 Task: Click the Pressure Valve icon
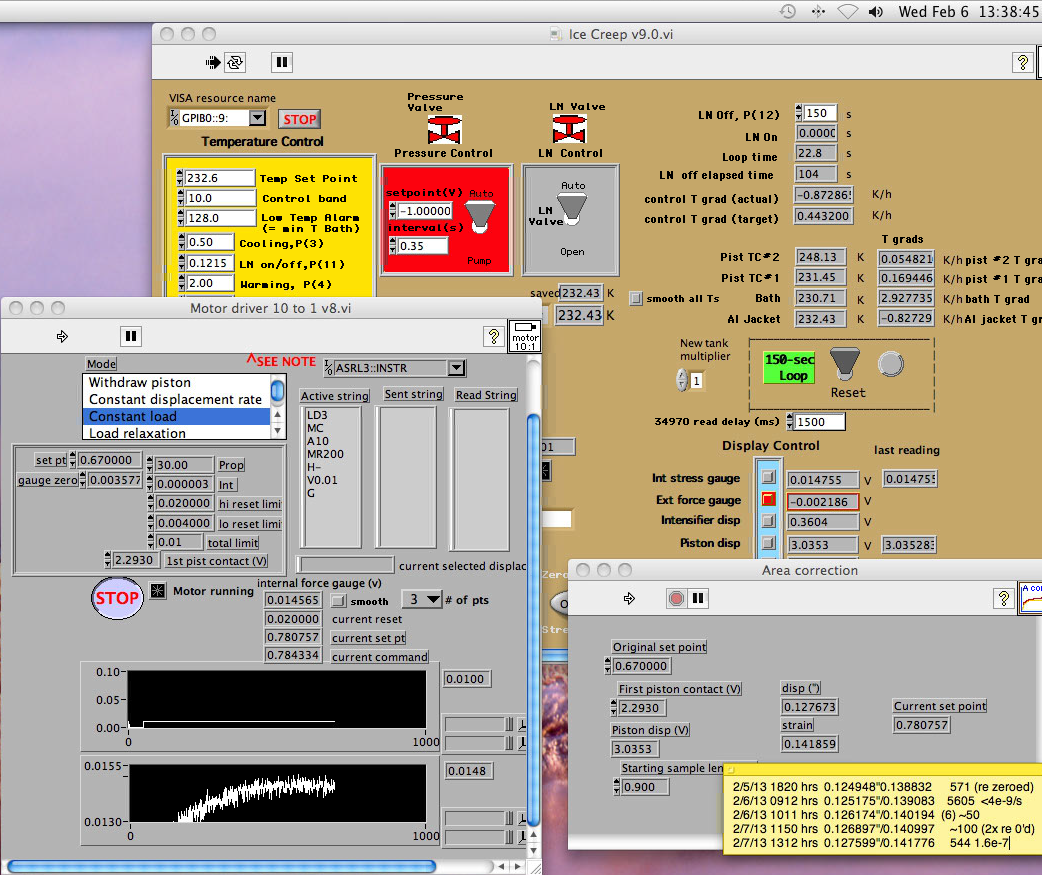click(443, 130)
